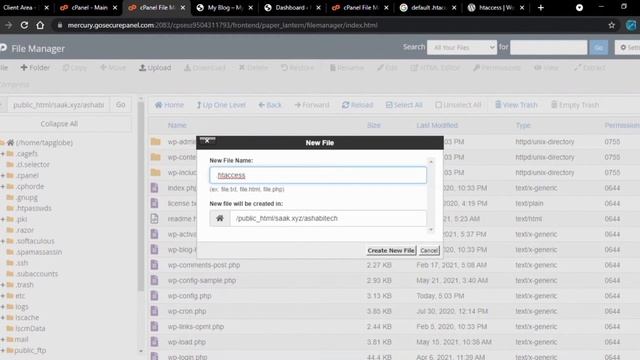Select wp-config.php file
The image size is (640, 360).
(x=189, y=296)
